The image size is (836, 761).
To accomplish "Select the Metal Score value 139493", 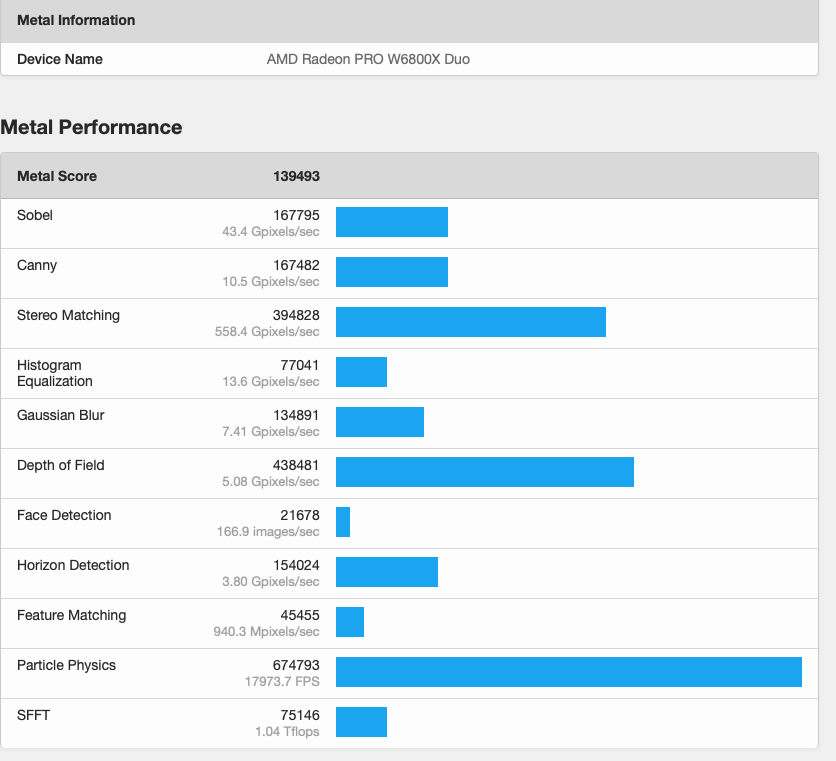I will [x=296, y=177].
